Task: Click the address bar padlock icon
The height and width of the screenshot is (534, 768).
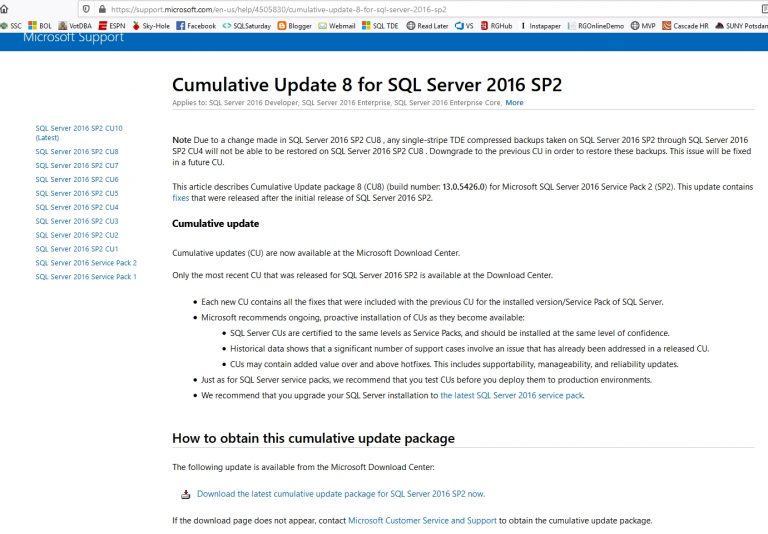Action: [103, 9]
